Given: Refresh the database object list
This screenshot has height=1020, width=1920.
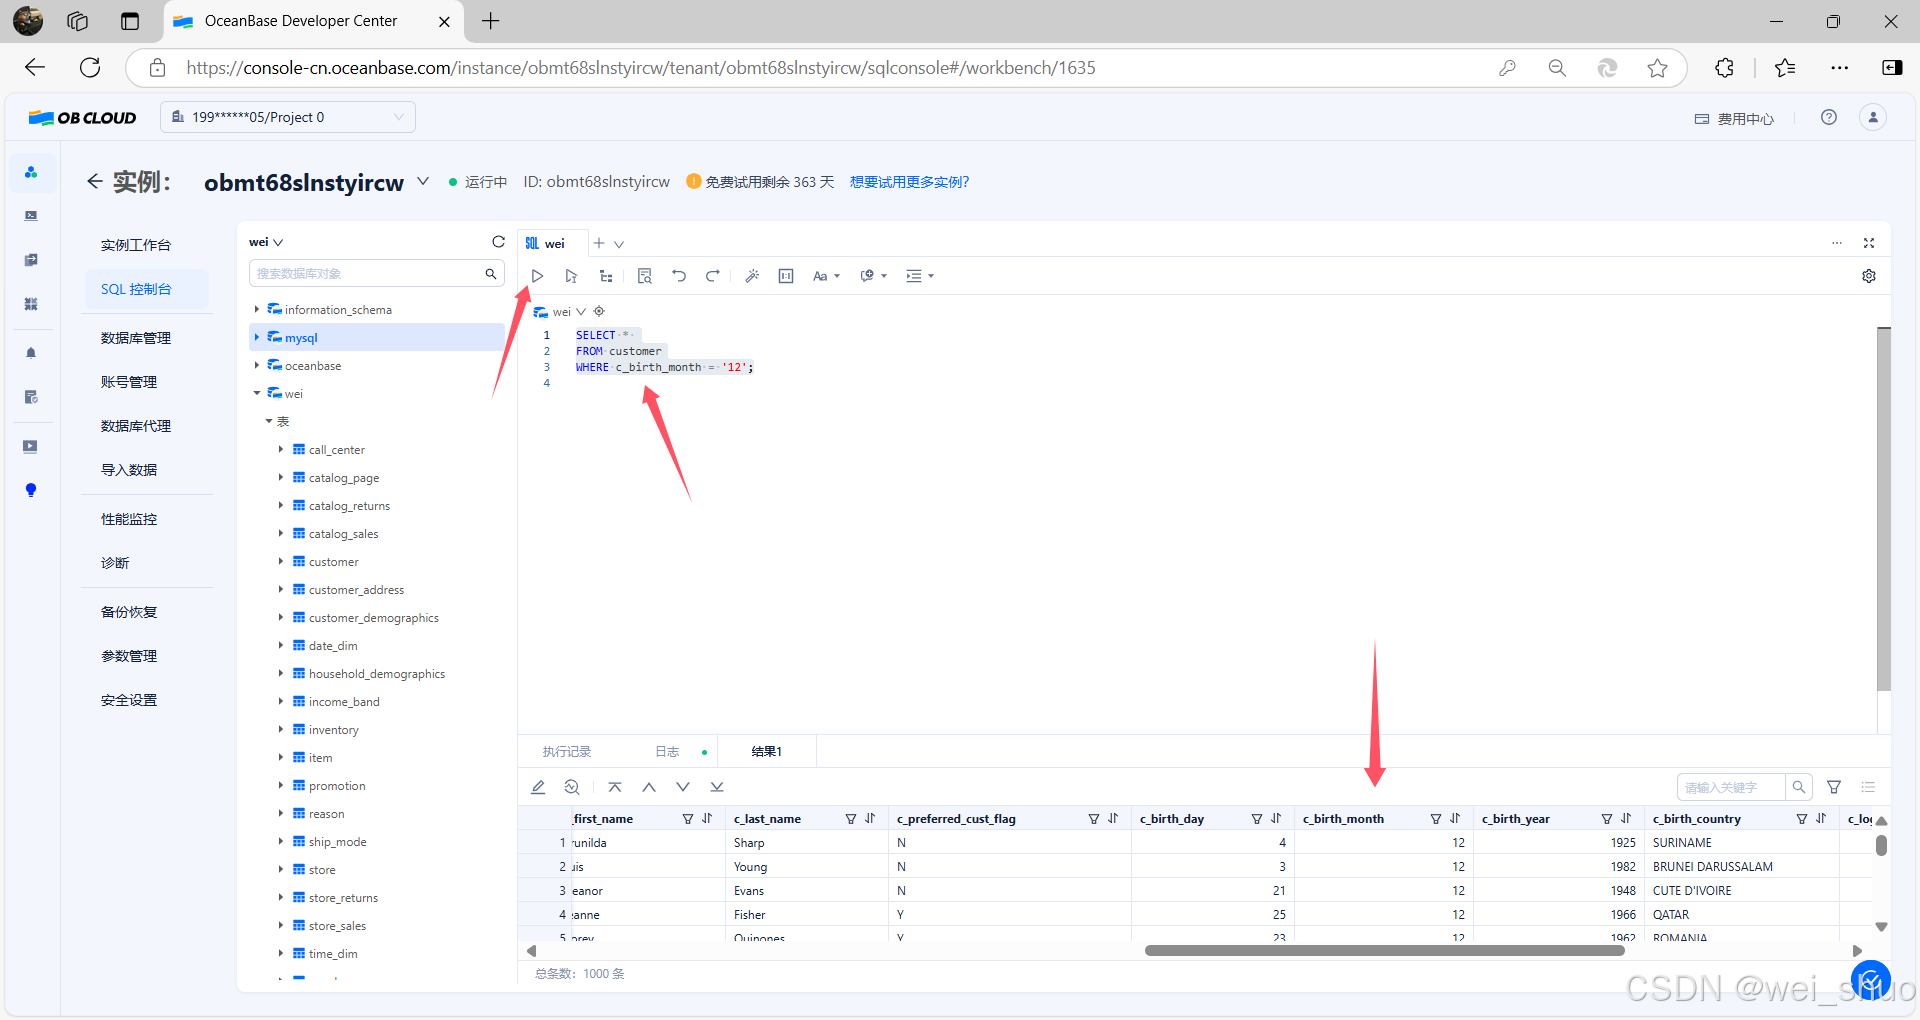Looking at the screenshot, I should tap(498, 242).
